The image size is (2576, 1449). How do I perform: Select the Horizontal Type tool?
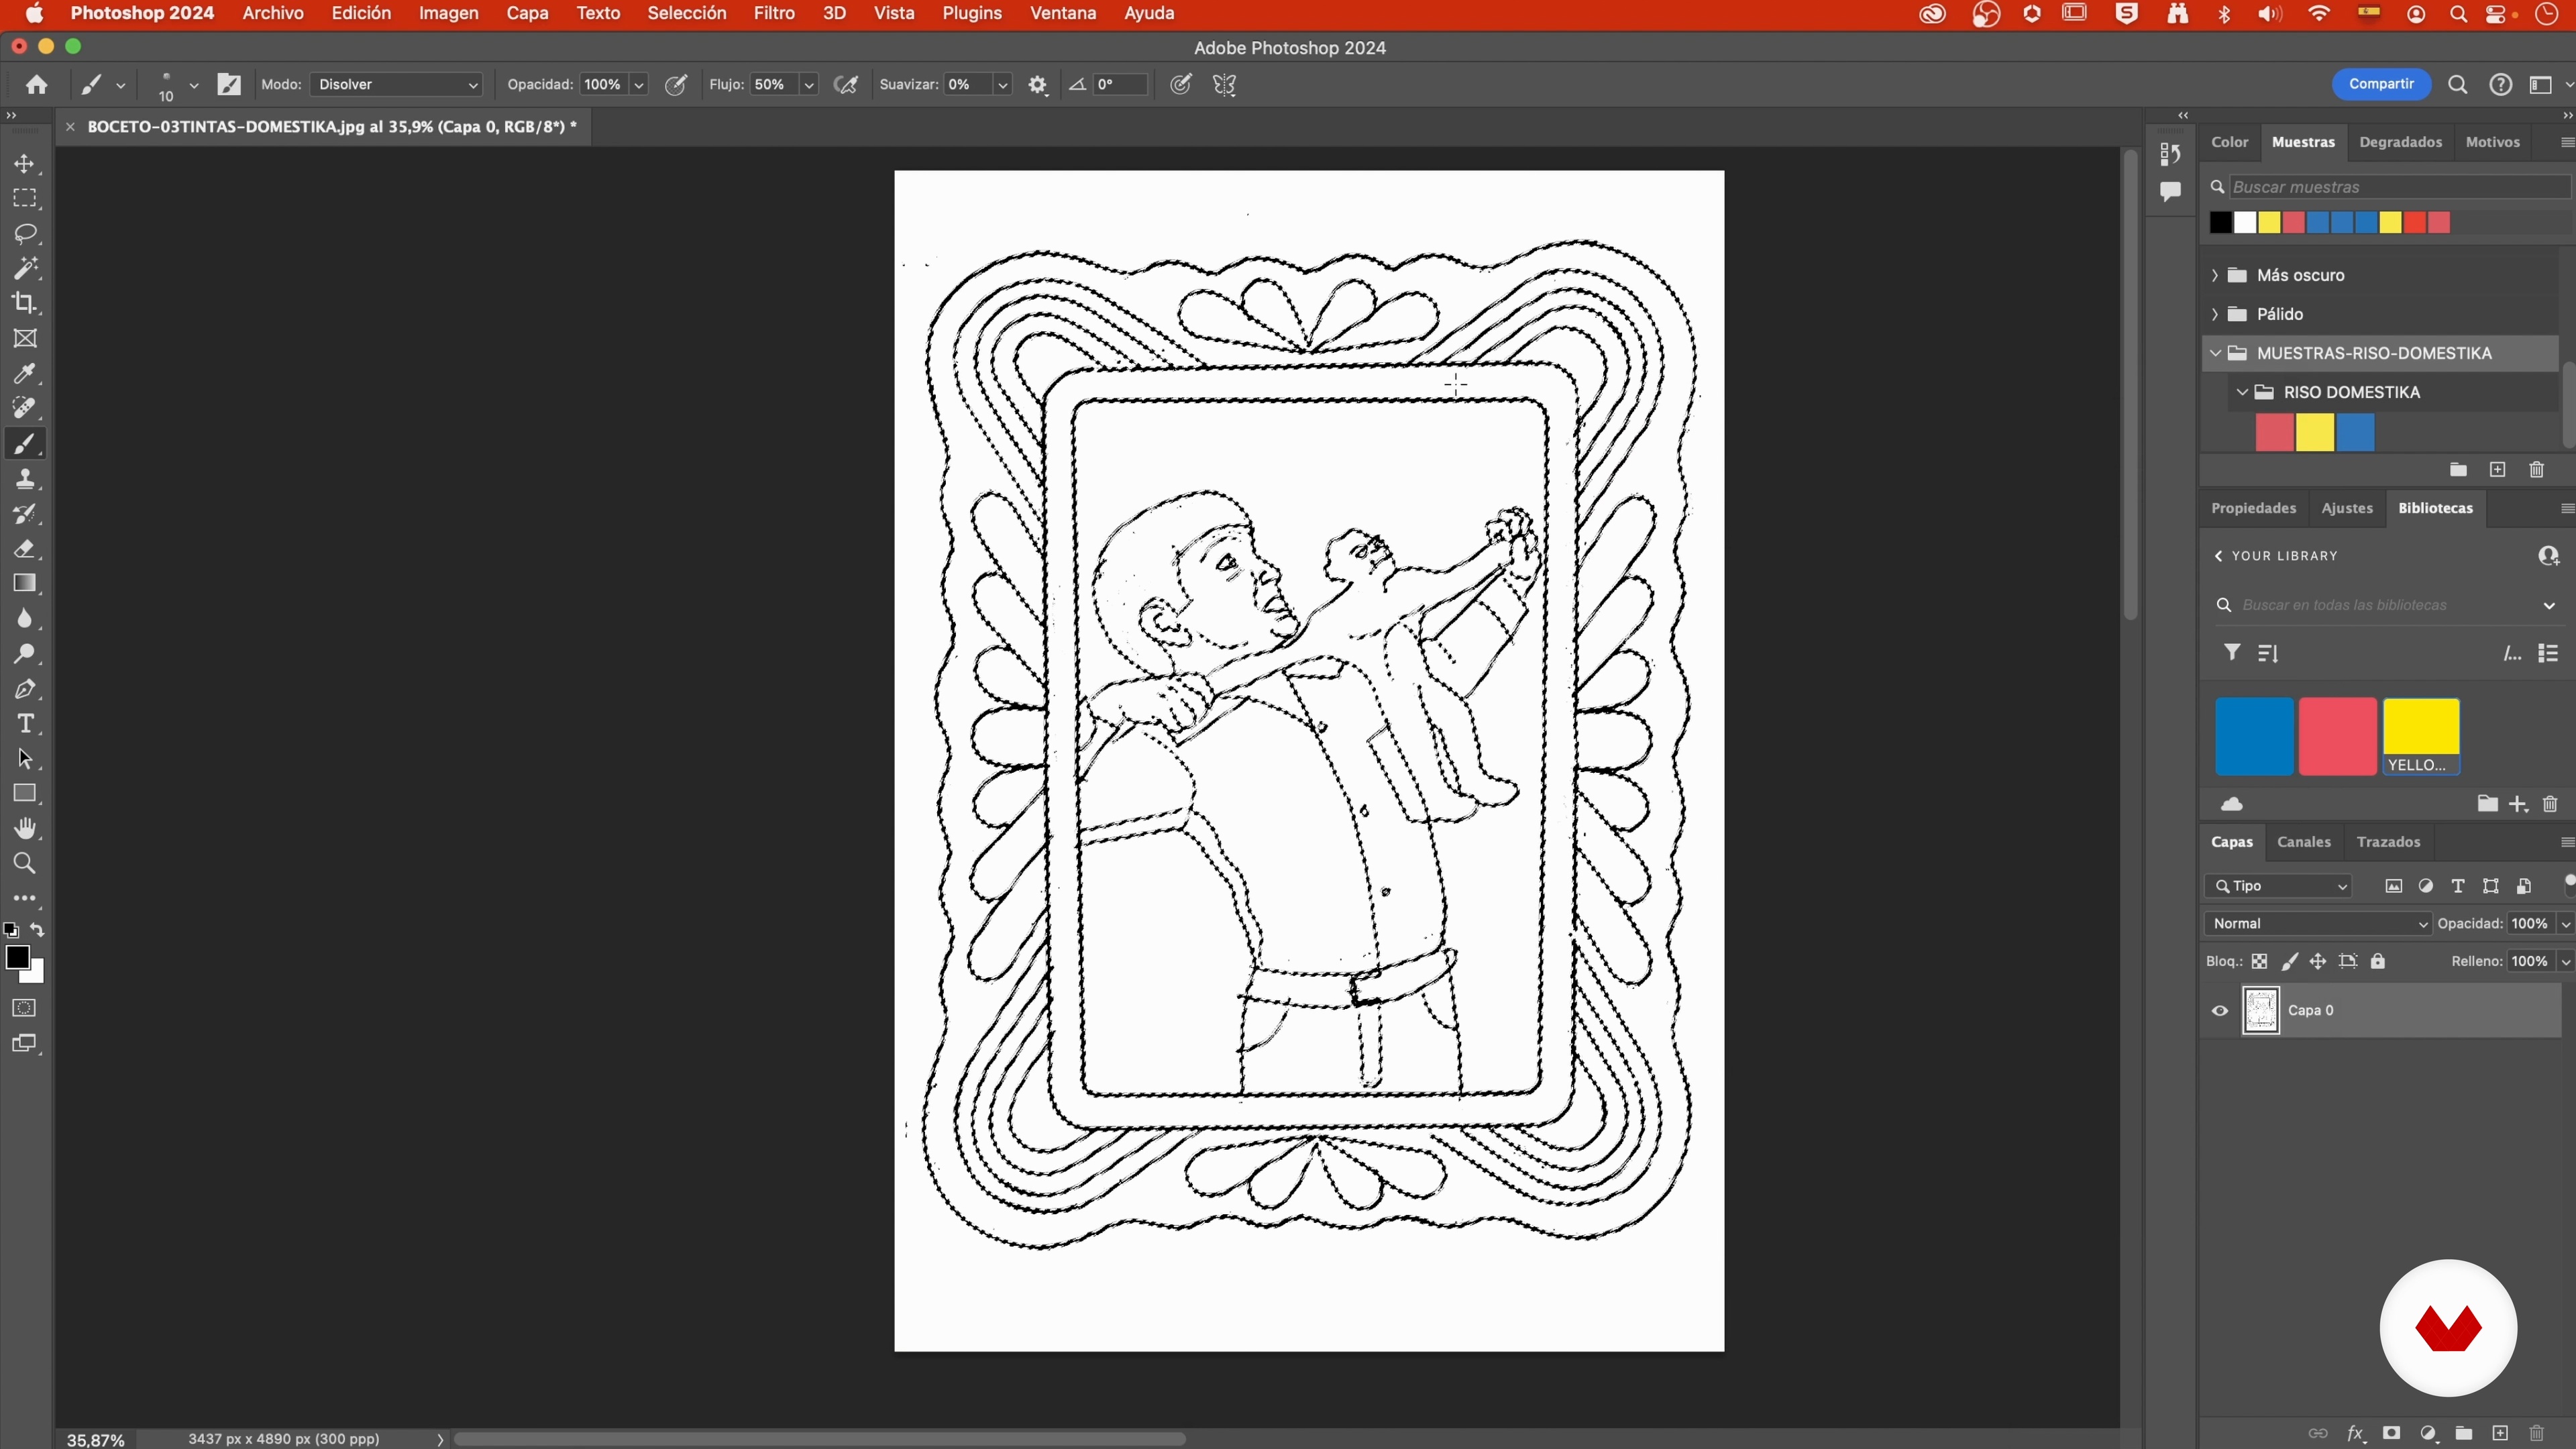(x=25, y=724)
